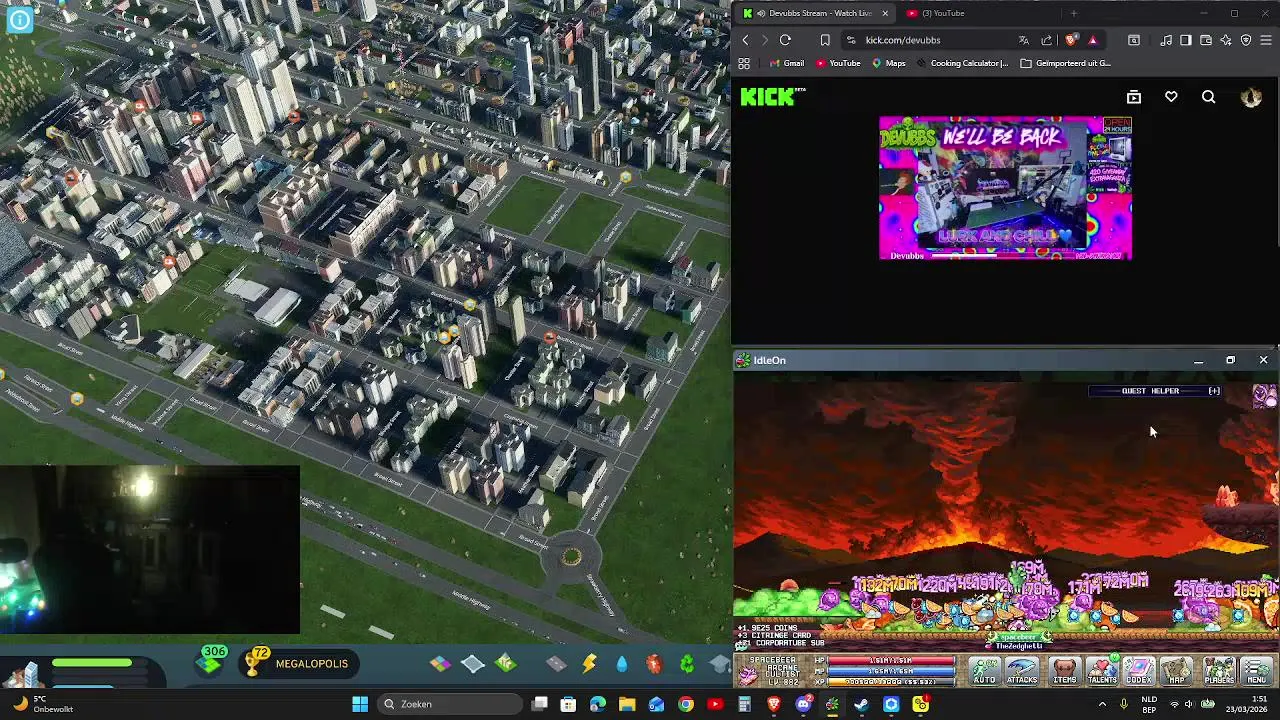This screenshot has width=1280, height=720.
Task: Click the green city happiness bar
Action: pos(92,663)
